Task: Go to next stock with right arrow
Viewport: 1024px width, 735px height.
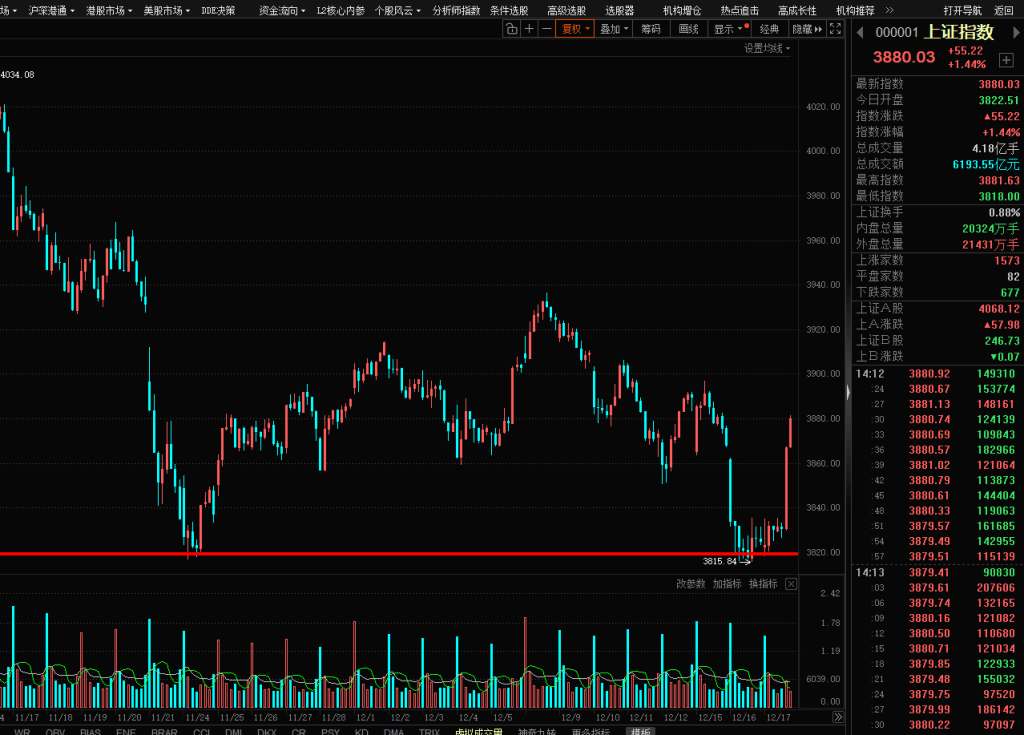Action: click(1017, 33)
